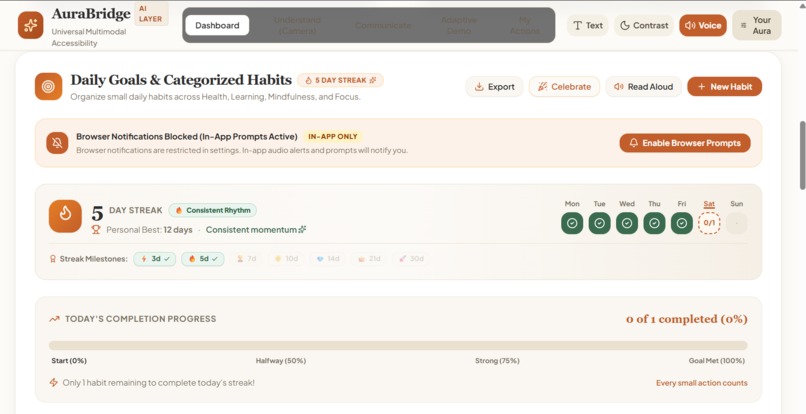Click the AuraBridge sparkle logo icon
Viewport: 806px width, 414px height.
pyautogui.click(x=30, y=25)
